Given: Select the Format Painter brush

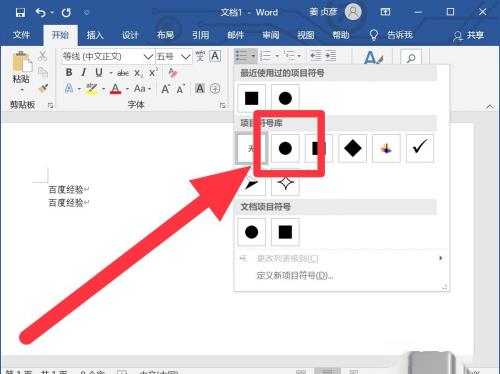Looking at the screenshot, I should 43,88.
